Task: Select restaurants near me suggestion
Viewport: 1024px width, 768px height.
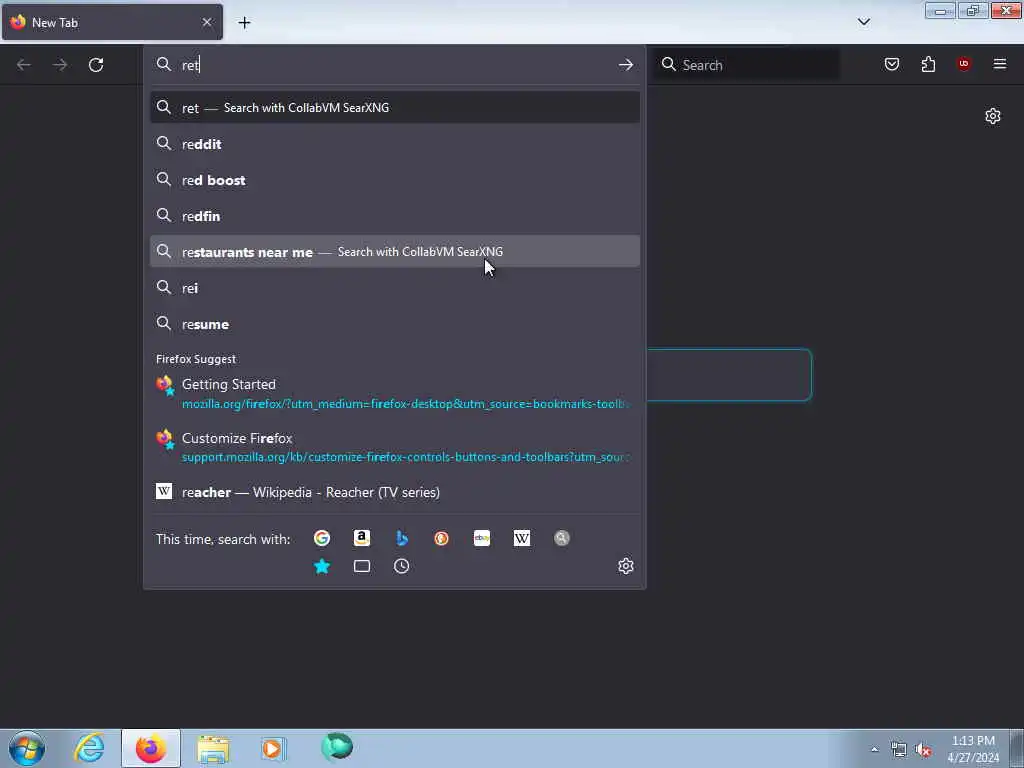Action: coord(394,251)
